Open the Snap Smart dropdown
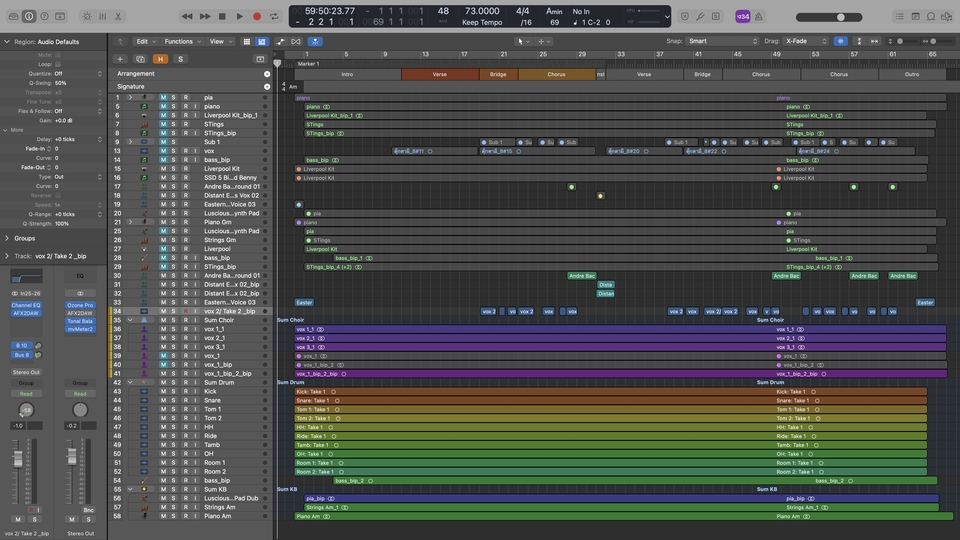 [x=723, y=41]
